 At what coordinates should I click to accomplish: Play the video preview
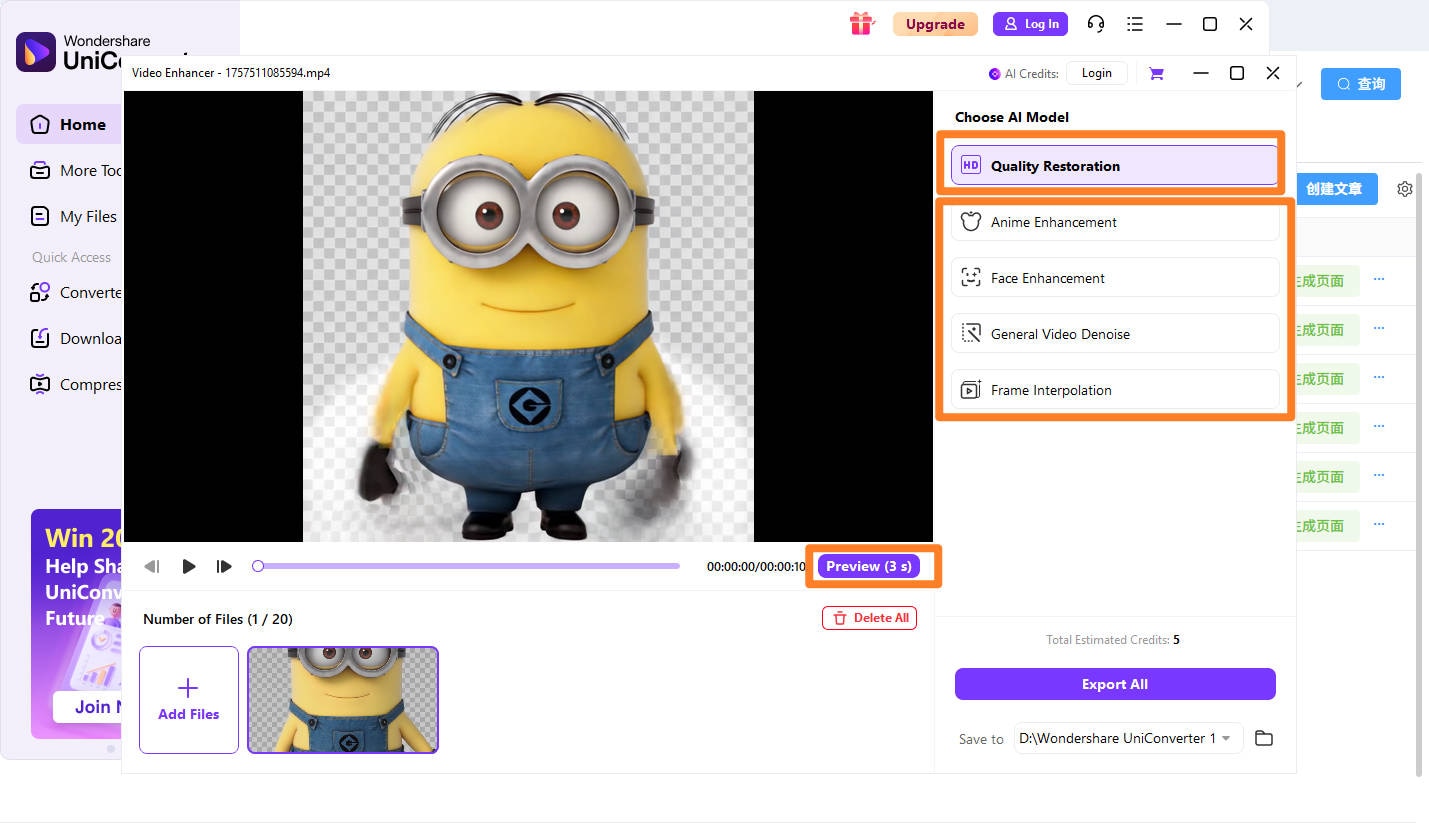click(x=188, y=567)
